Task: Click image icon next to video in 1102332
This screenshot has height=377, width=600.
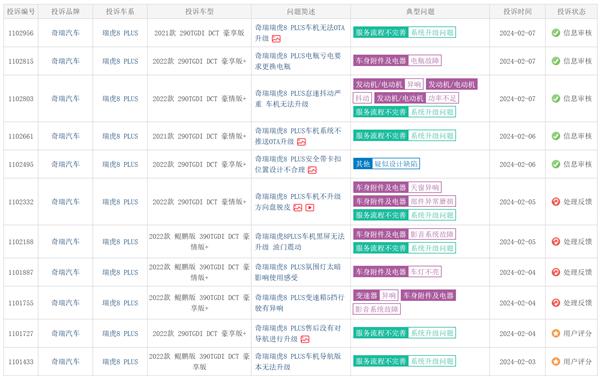Action: click(x=298, y=207)
